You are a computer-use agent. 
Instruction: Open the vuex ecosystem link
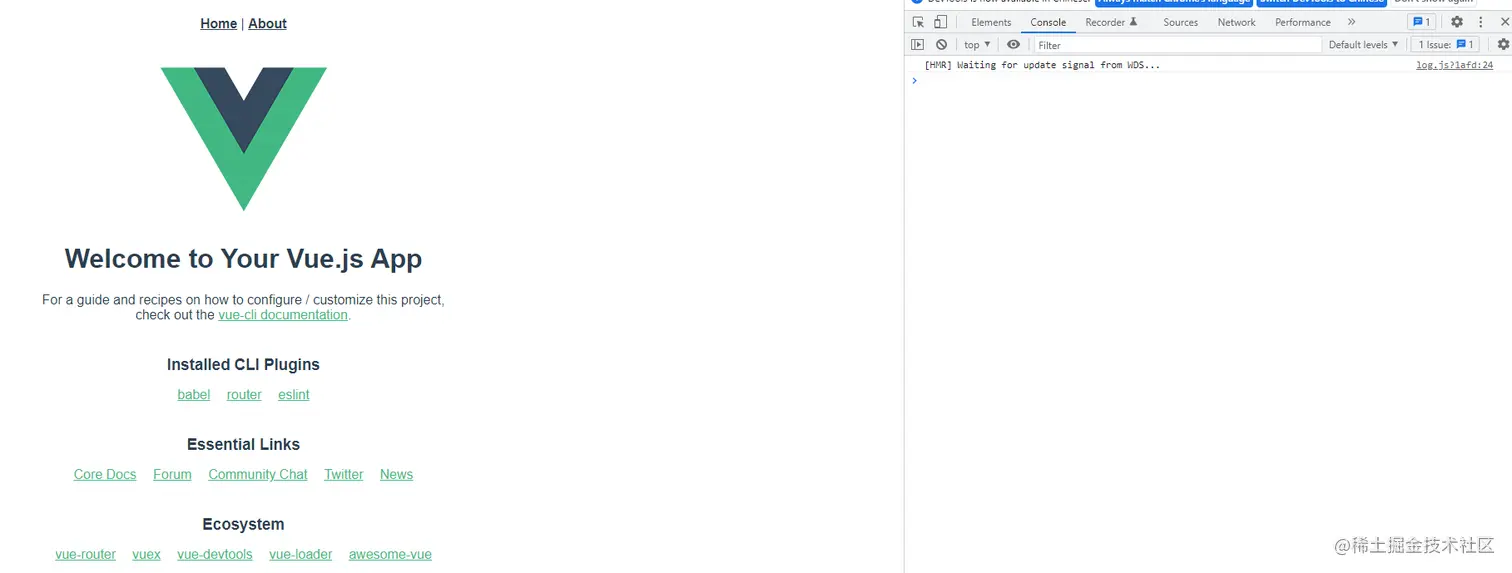click(146, 555)
